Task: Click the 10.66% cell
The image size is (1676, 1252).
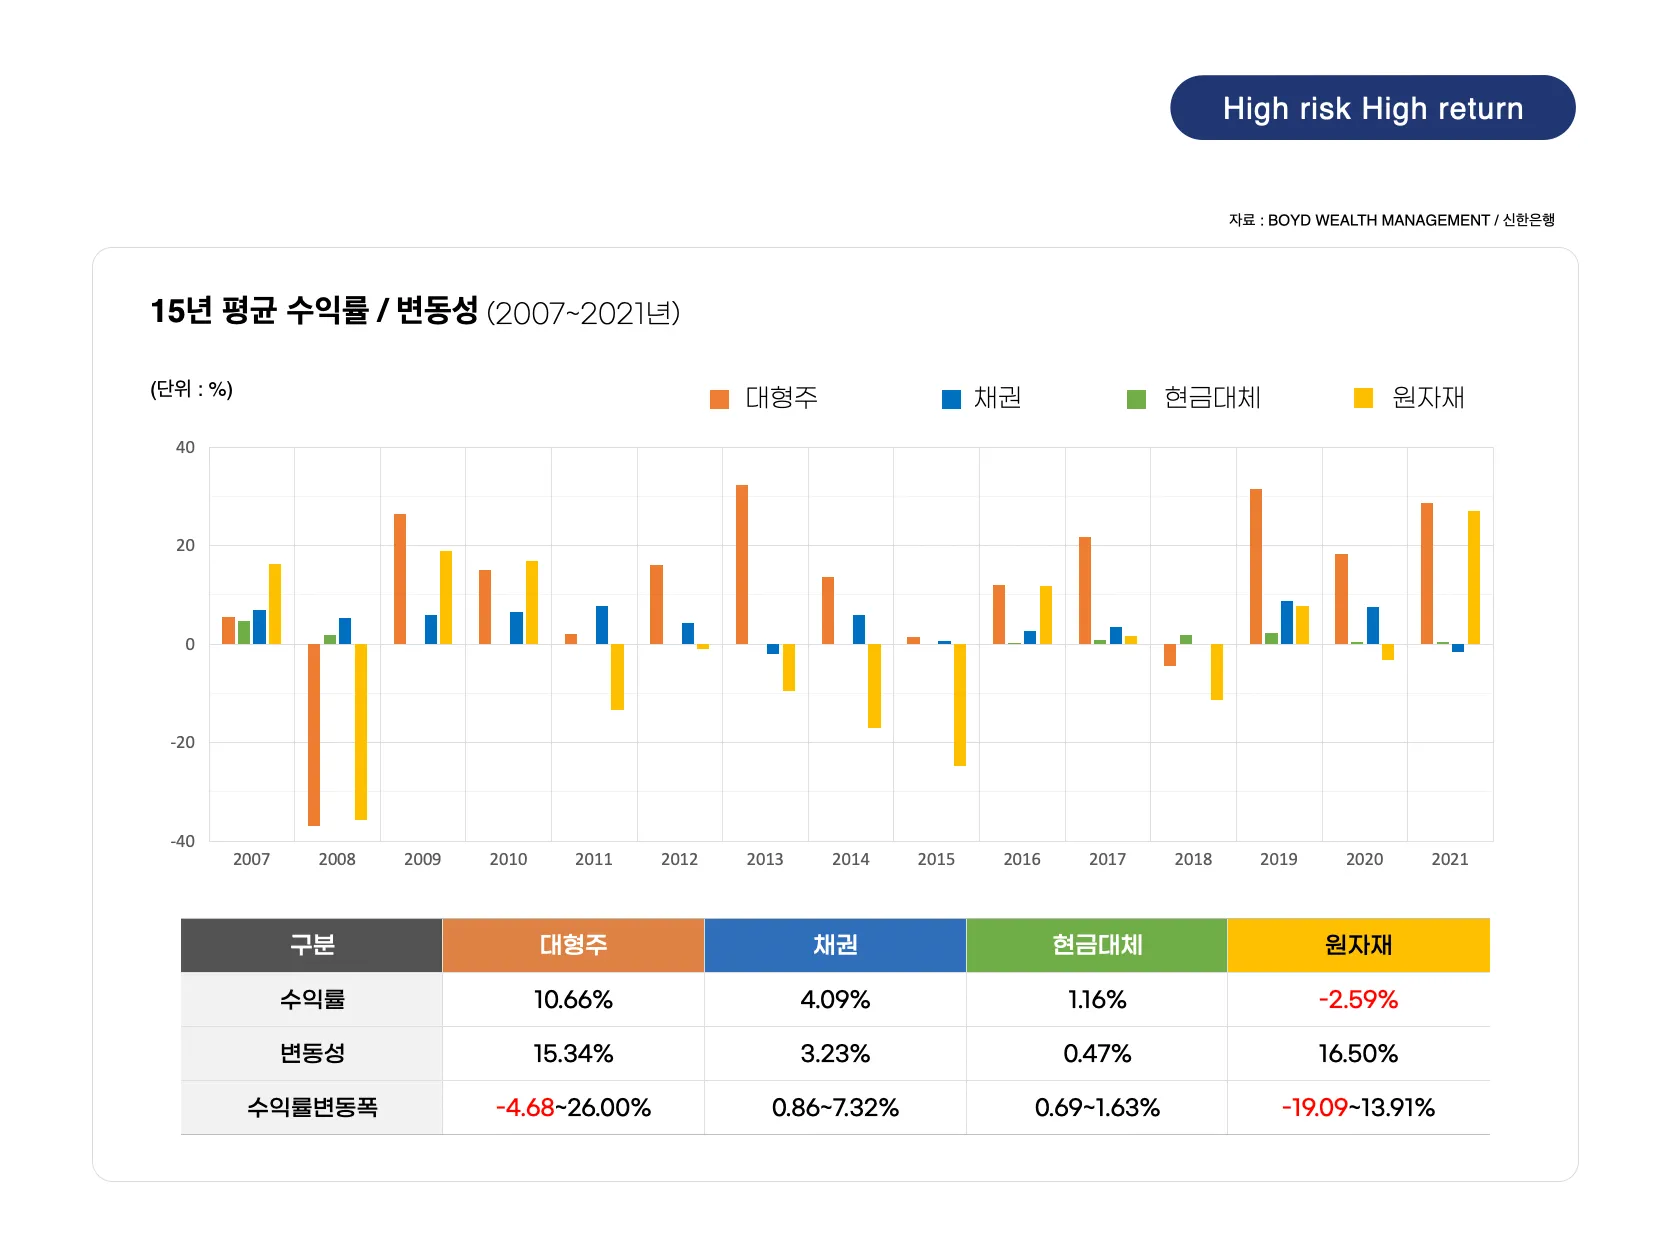Action: coord(573,999)
